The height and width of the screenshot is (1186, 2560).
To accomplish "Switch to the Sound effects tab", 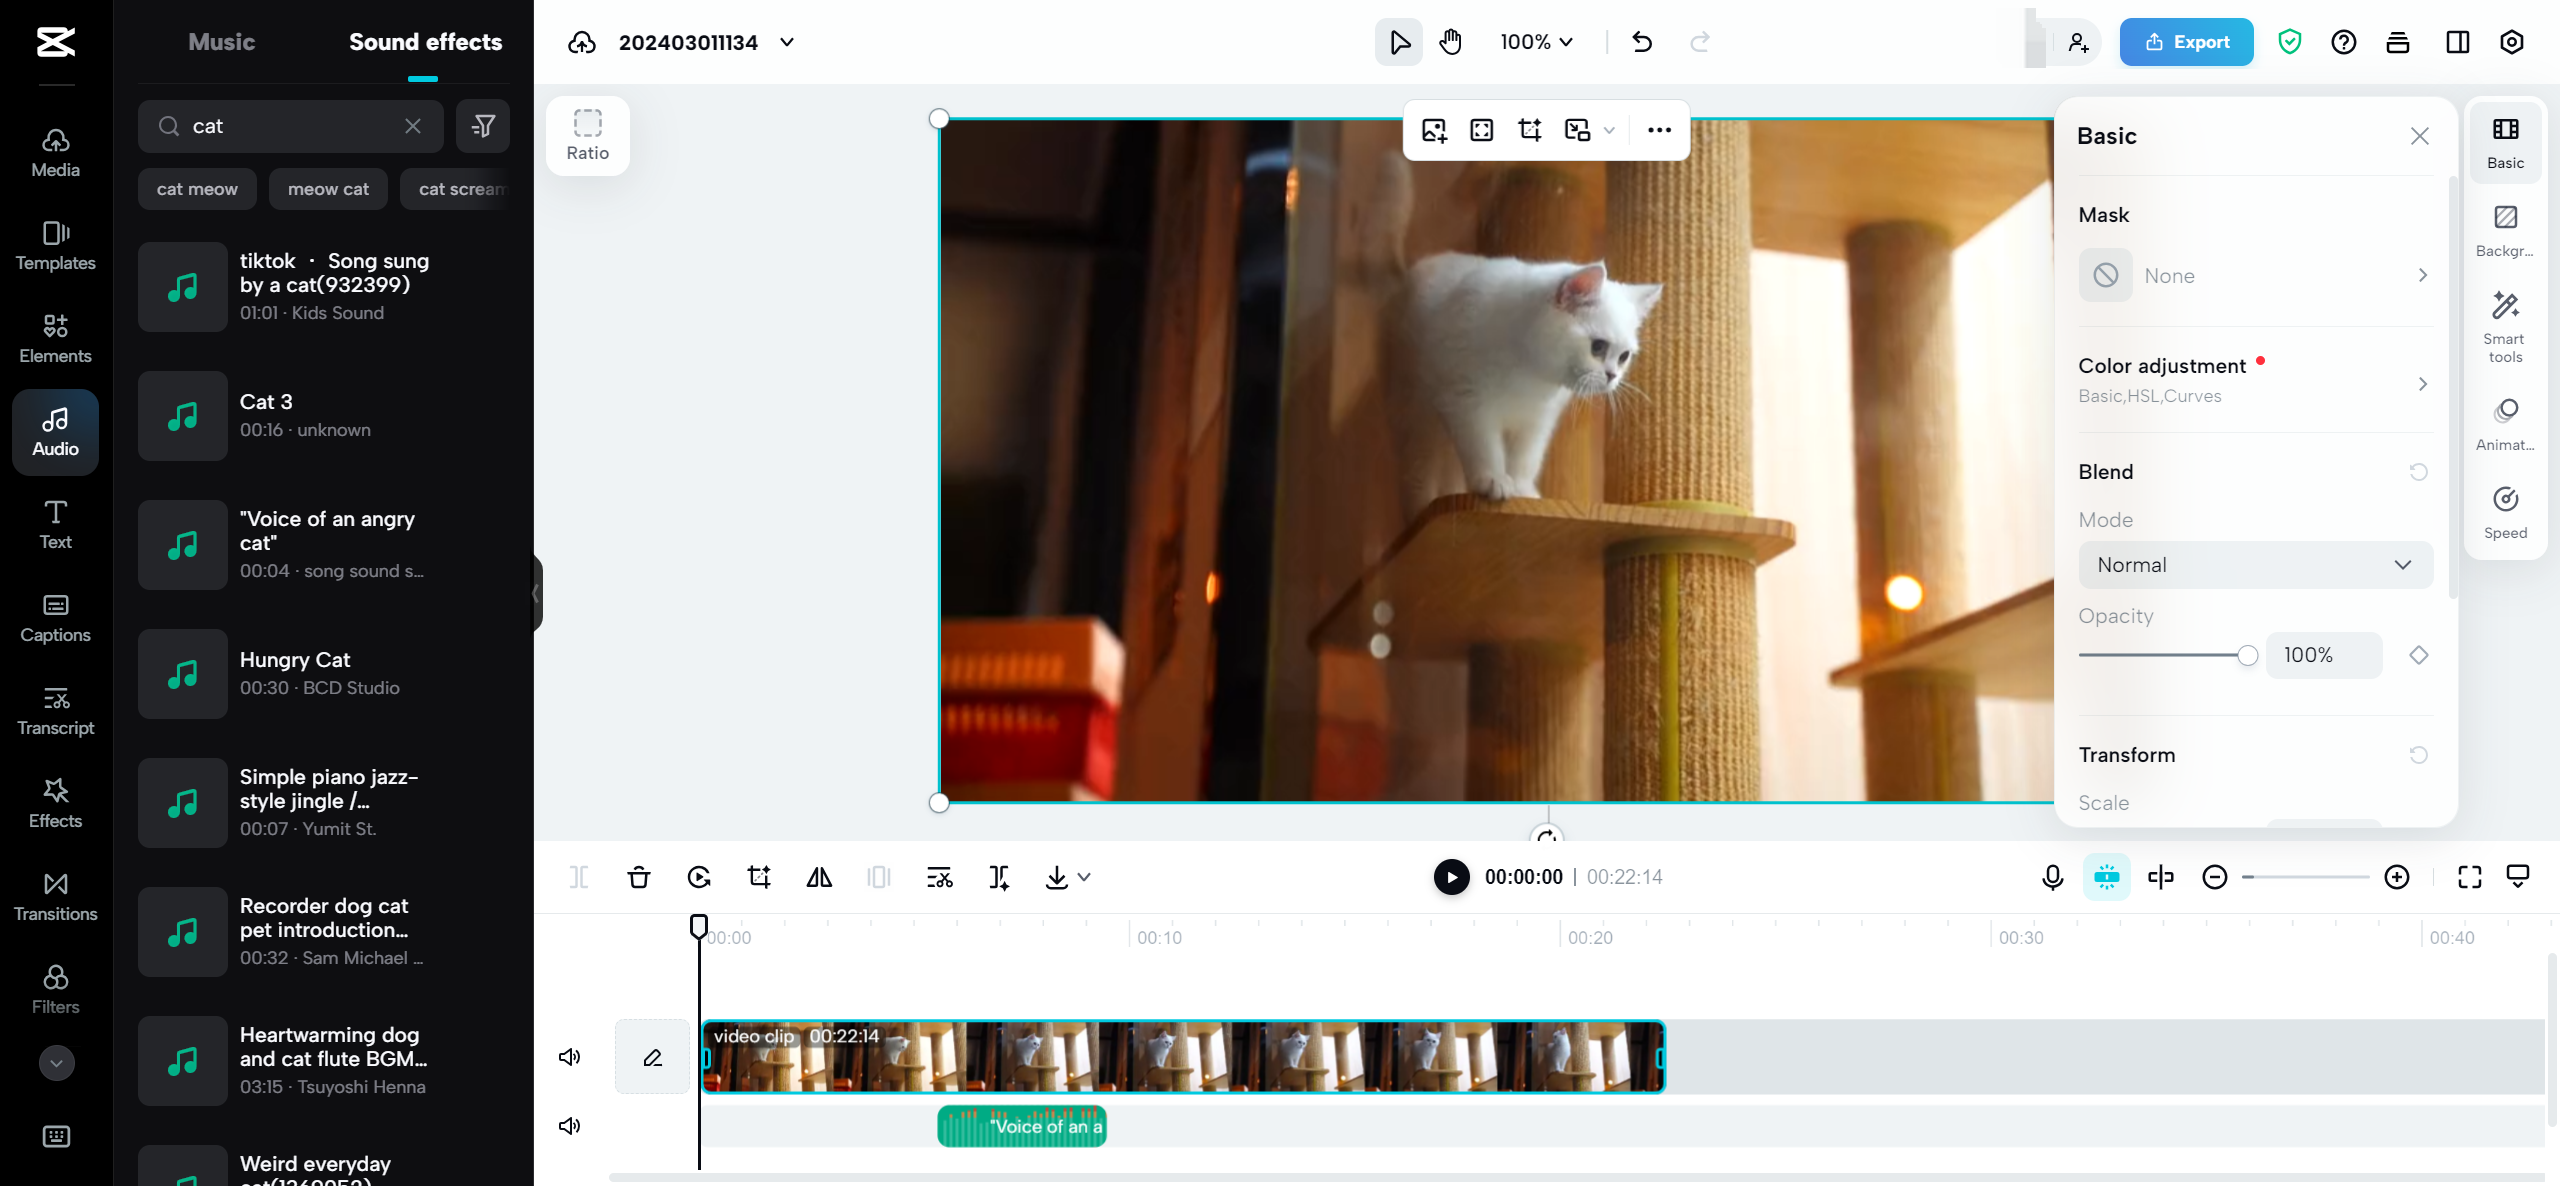I will click(425, 42).
